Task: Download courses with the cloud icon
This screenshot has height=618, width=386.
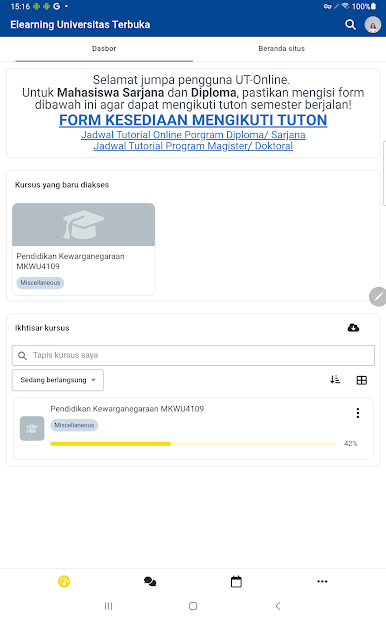Action: pos(353,328)
